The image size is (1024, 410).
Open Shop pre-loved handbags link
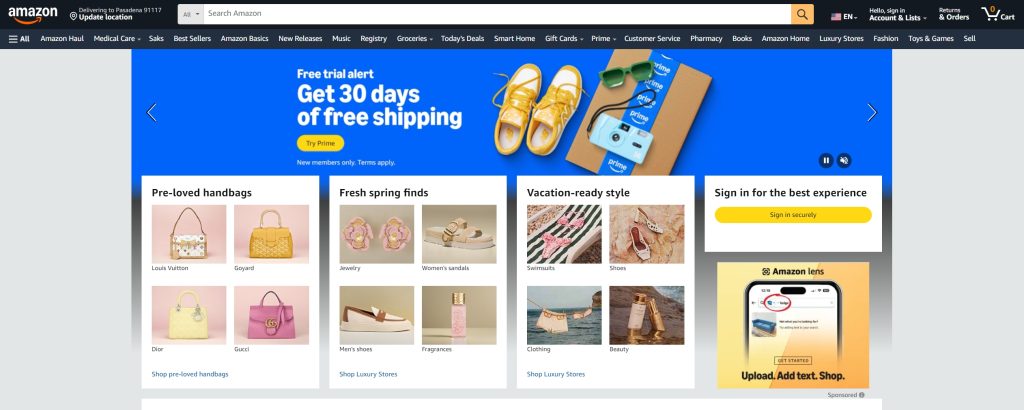[190, 374]
